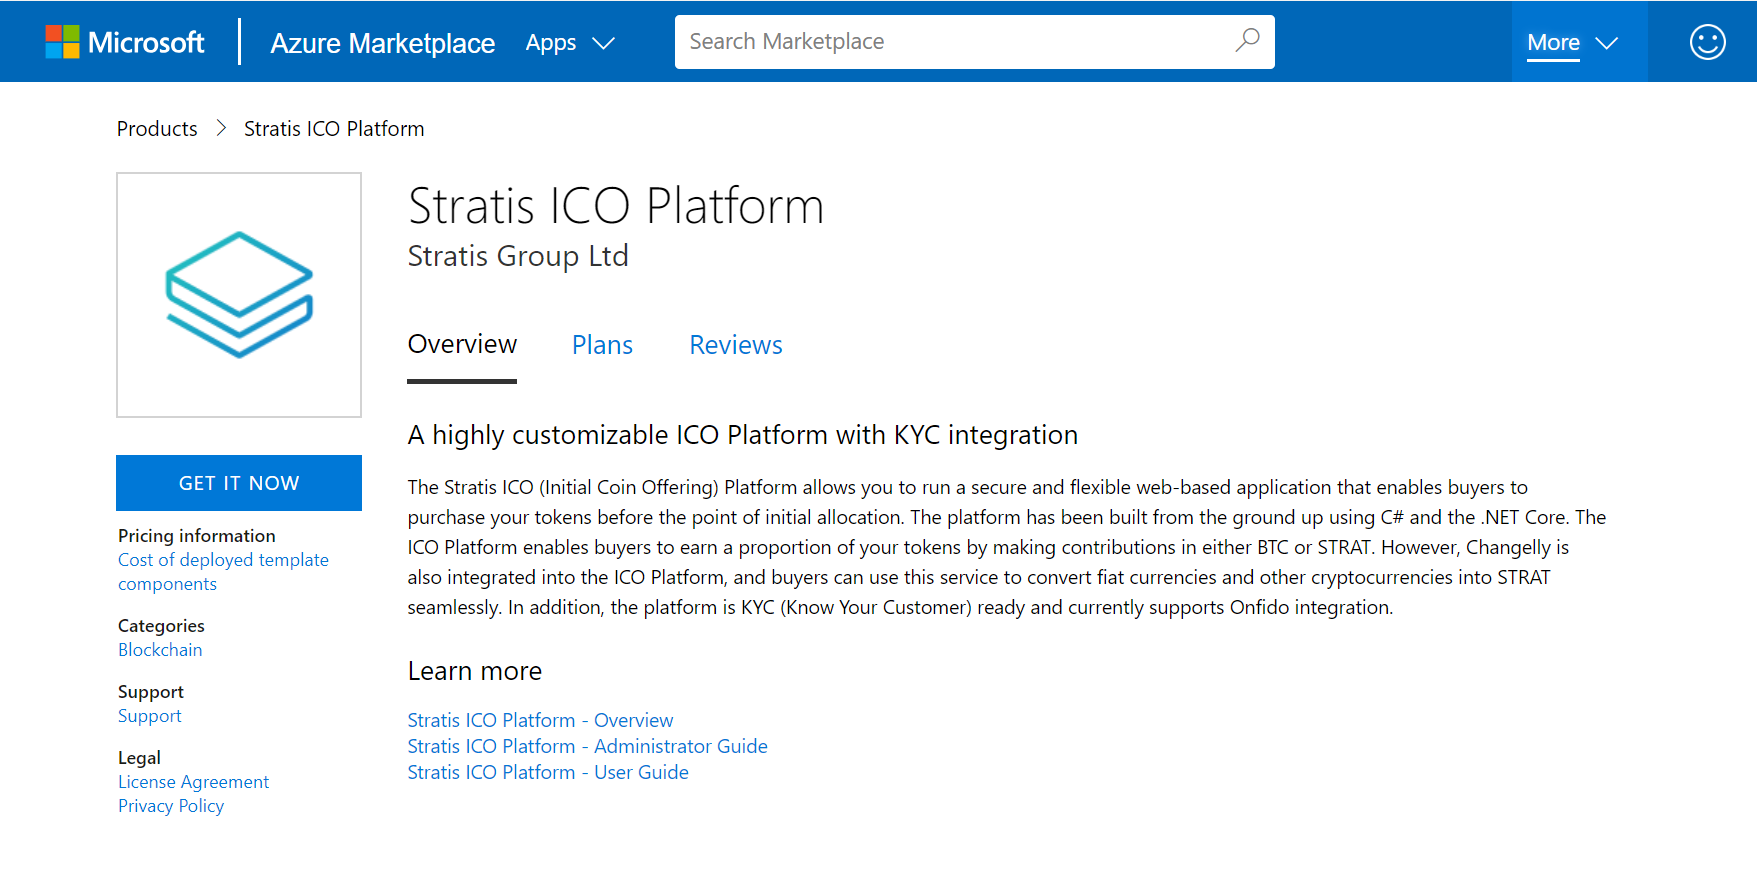The image size is (1757, 885).
Task: Click the Pricing information heading
Action: [x=197, y=536]
